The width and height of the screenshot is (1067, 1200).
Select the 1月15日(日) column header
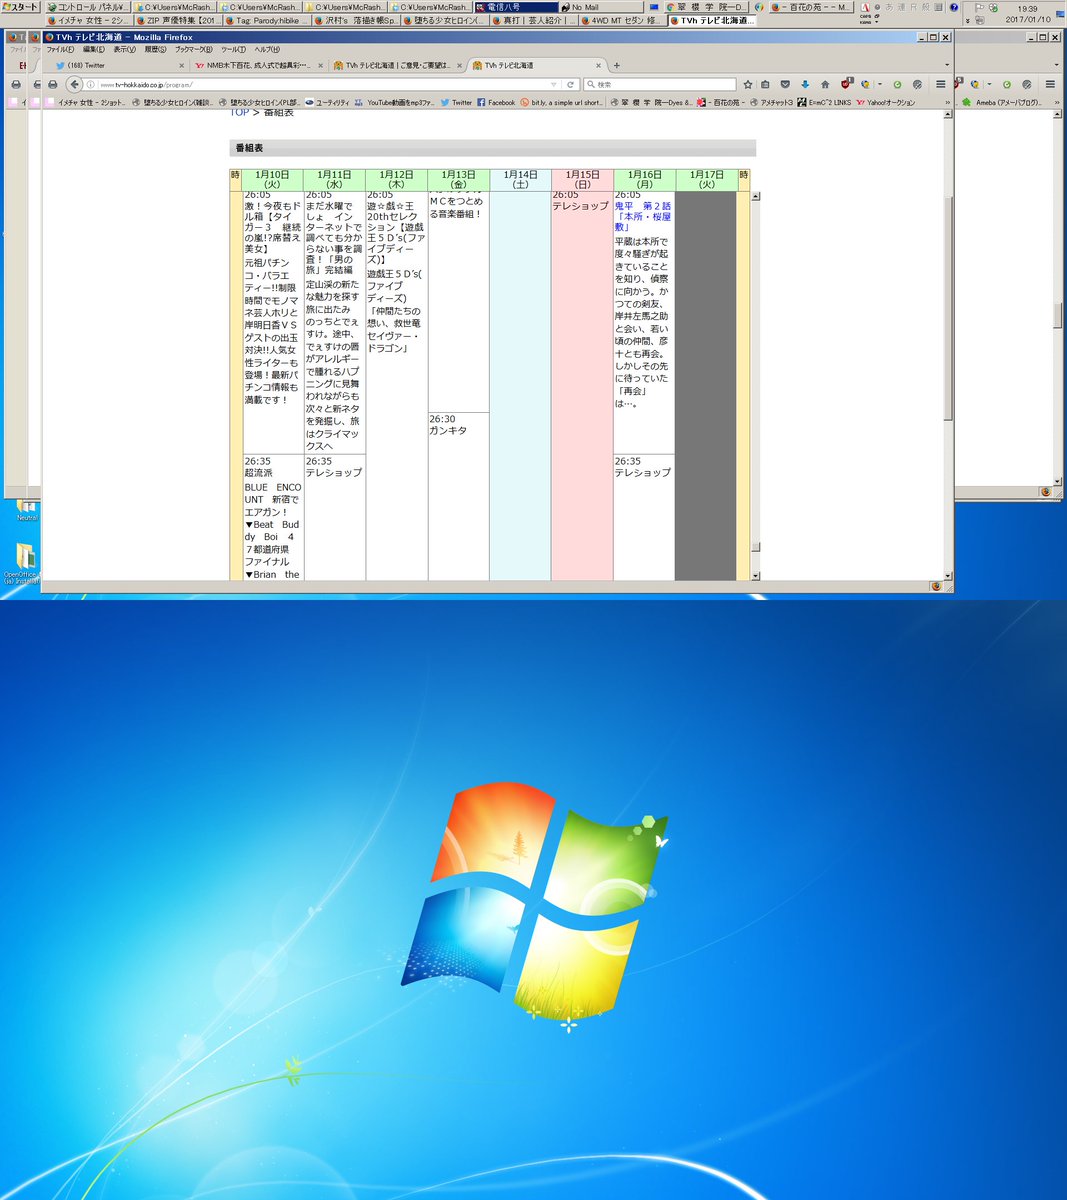[582, 180]
